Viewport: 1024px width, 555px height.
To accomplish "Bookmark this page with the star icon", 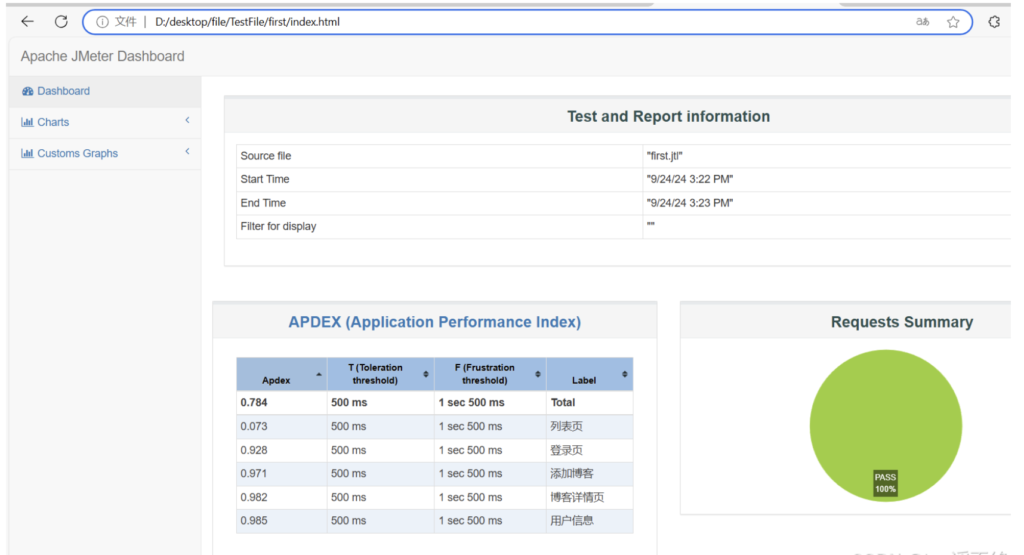I will point(953,22).
